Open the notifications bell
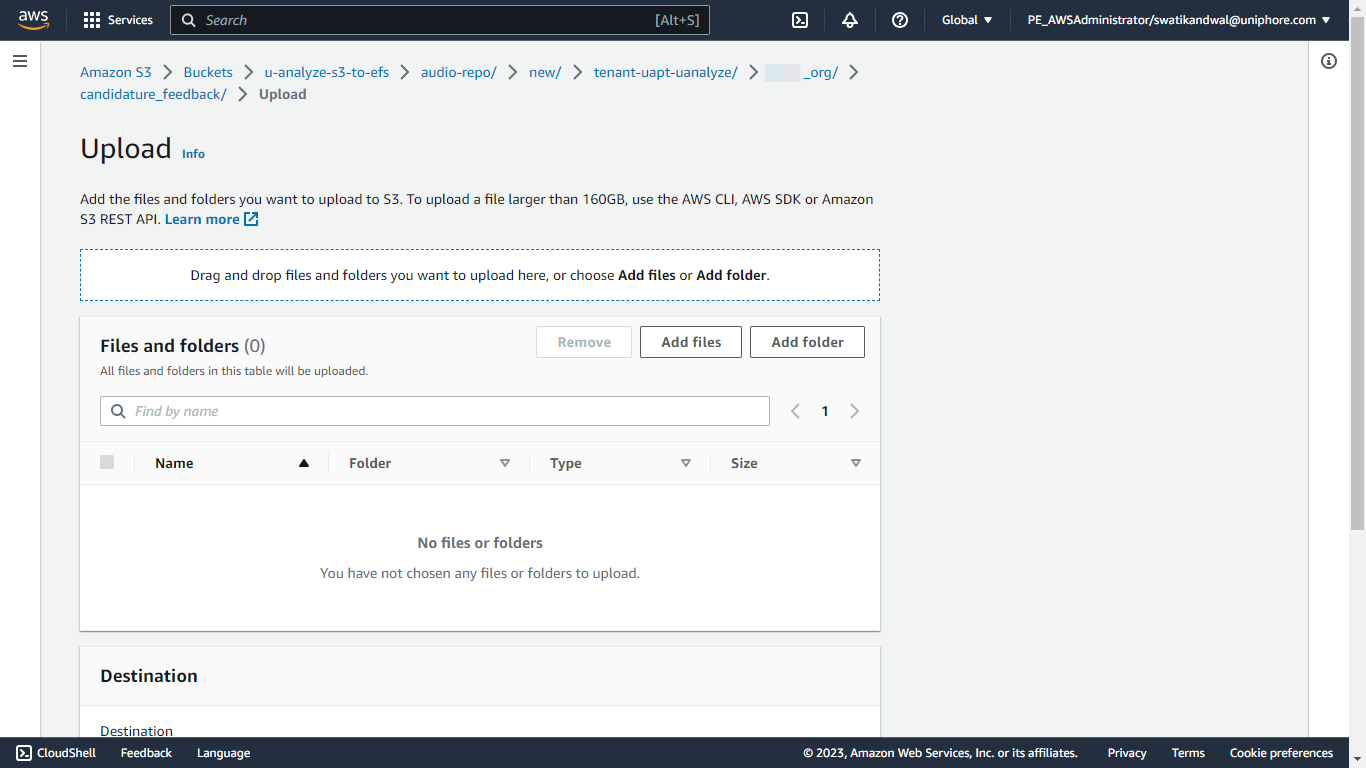Viewport: 1366px width, 768px height. tap(850, 20)
